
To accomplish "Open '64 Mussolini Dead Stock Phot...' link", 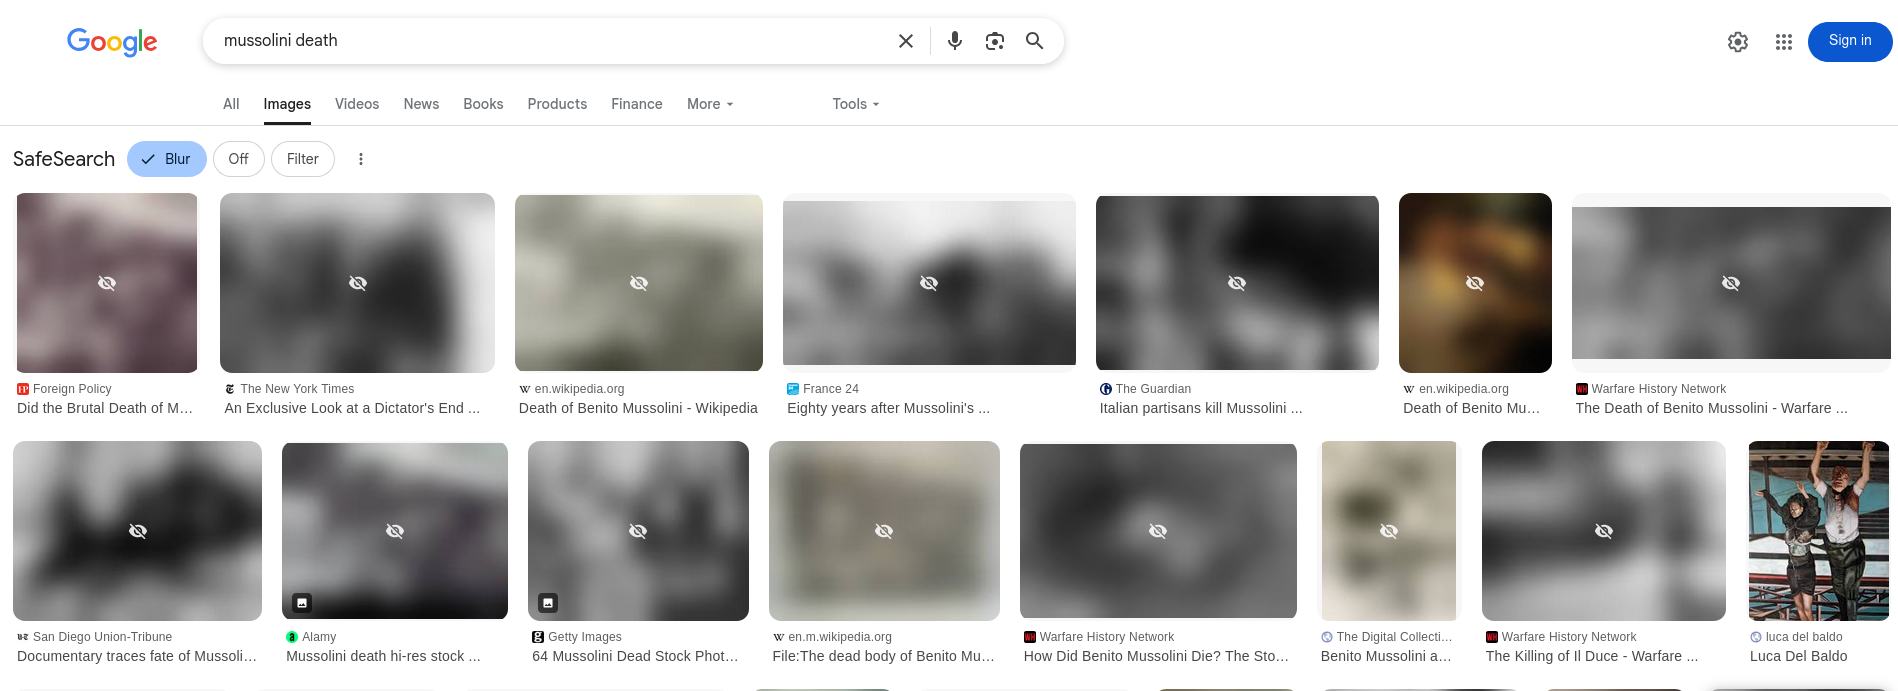I will point(635,656).
